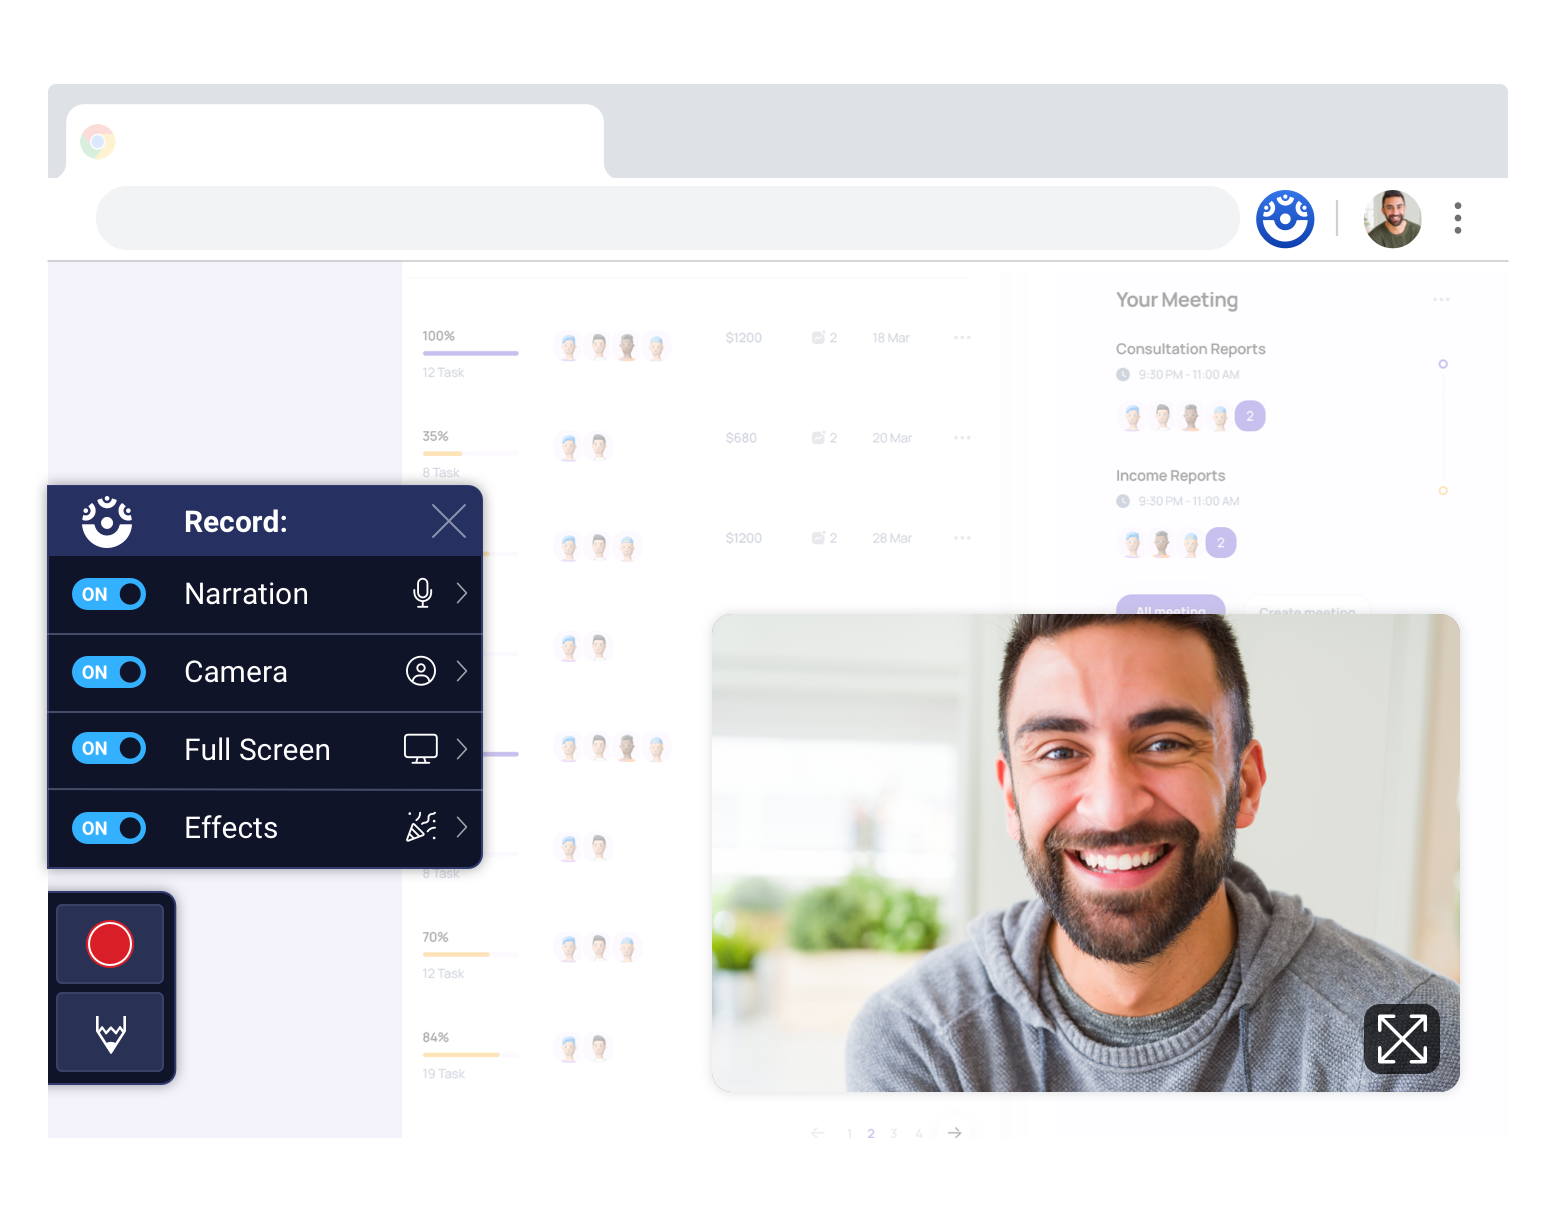Switch off the Effects toggle

pyautogui.click(x=109, y=828)
